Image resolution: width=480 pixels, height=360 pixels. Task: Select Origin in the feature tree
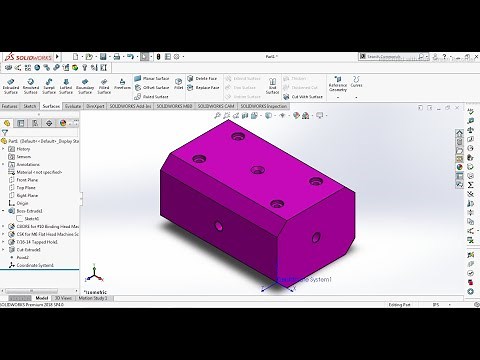tap(18, 203)
